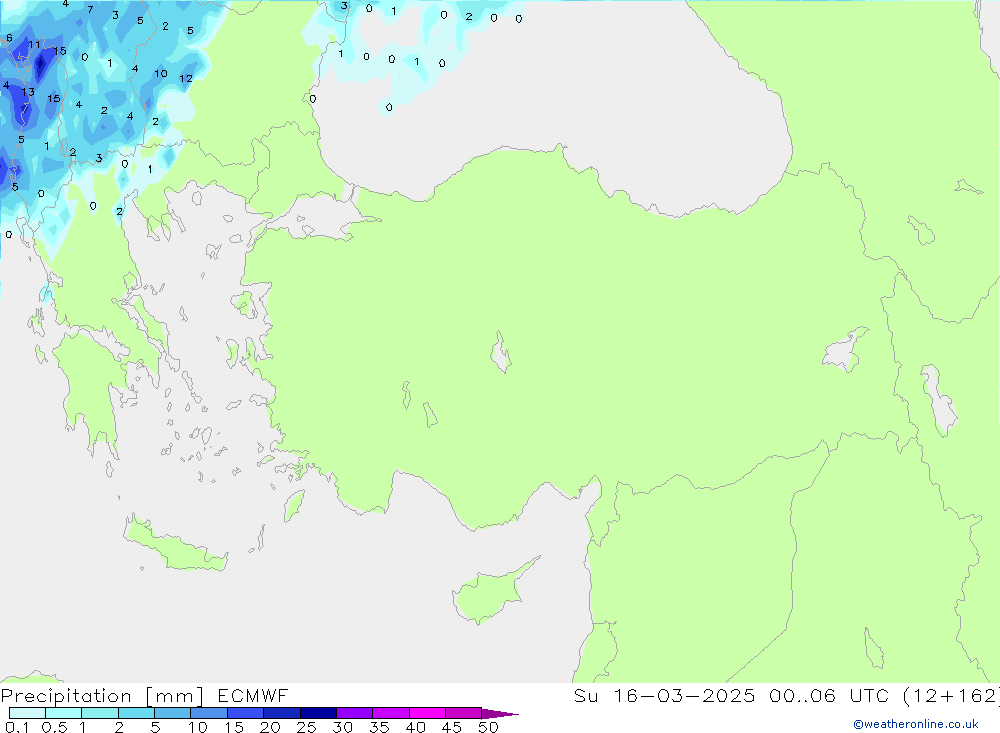Screen dimensions: 1000x733
Task: Click the '12' precipitation value on map
Action: pos(186,78)
